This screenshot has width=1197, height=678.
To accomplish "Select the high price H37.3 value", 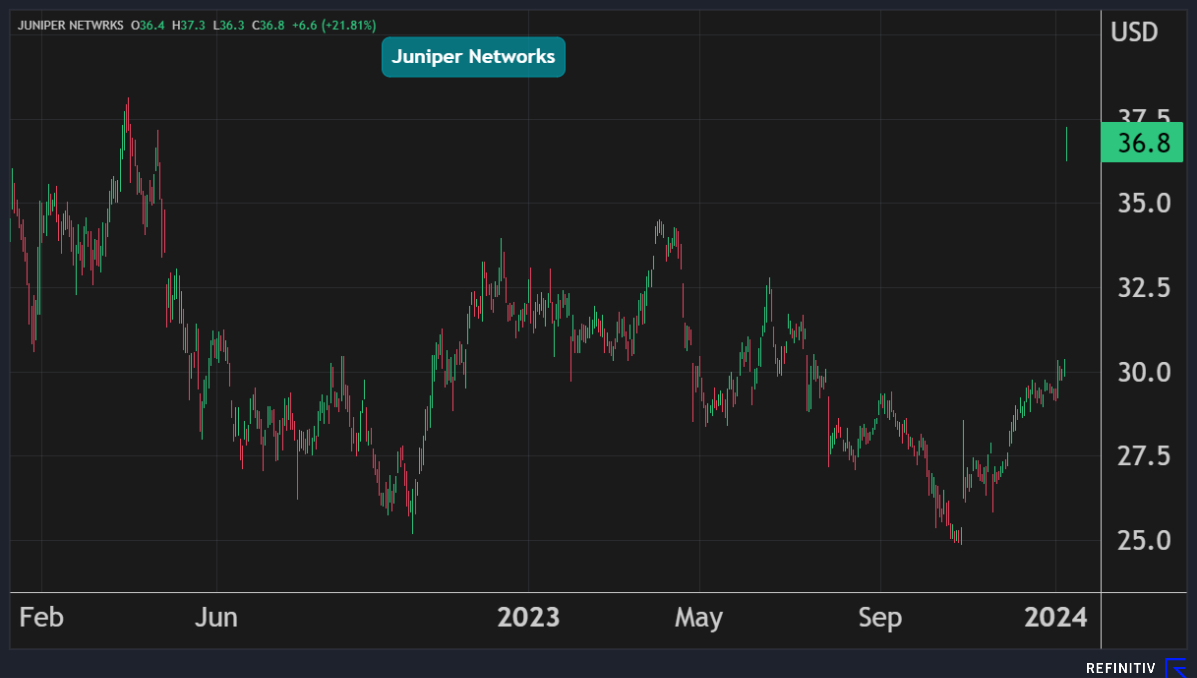I will point(190,24).
